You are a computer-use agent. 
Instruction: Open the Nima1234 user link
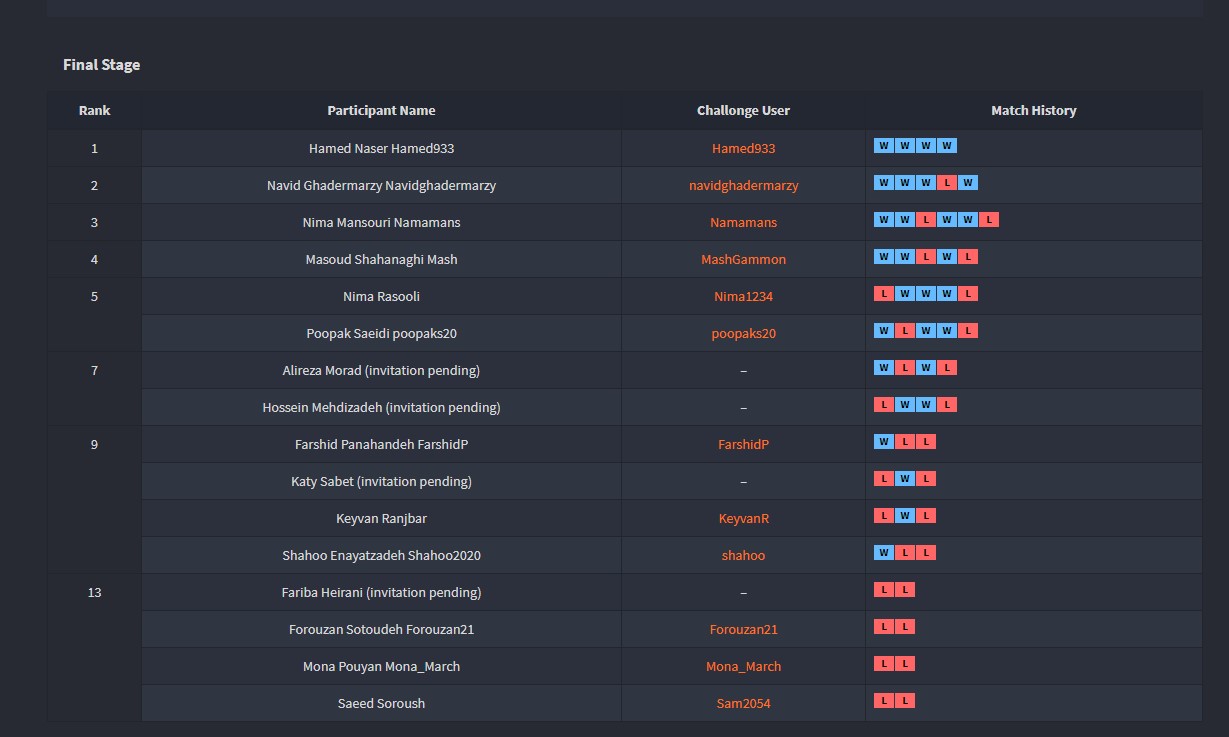pyautogui.click(x=743, y=296)
